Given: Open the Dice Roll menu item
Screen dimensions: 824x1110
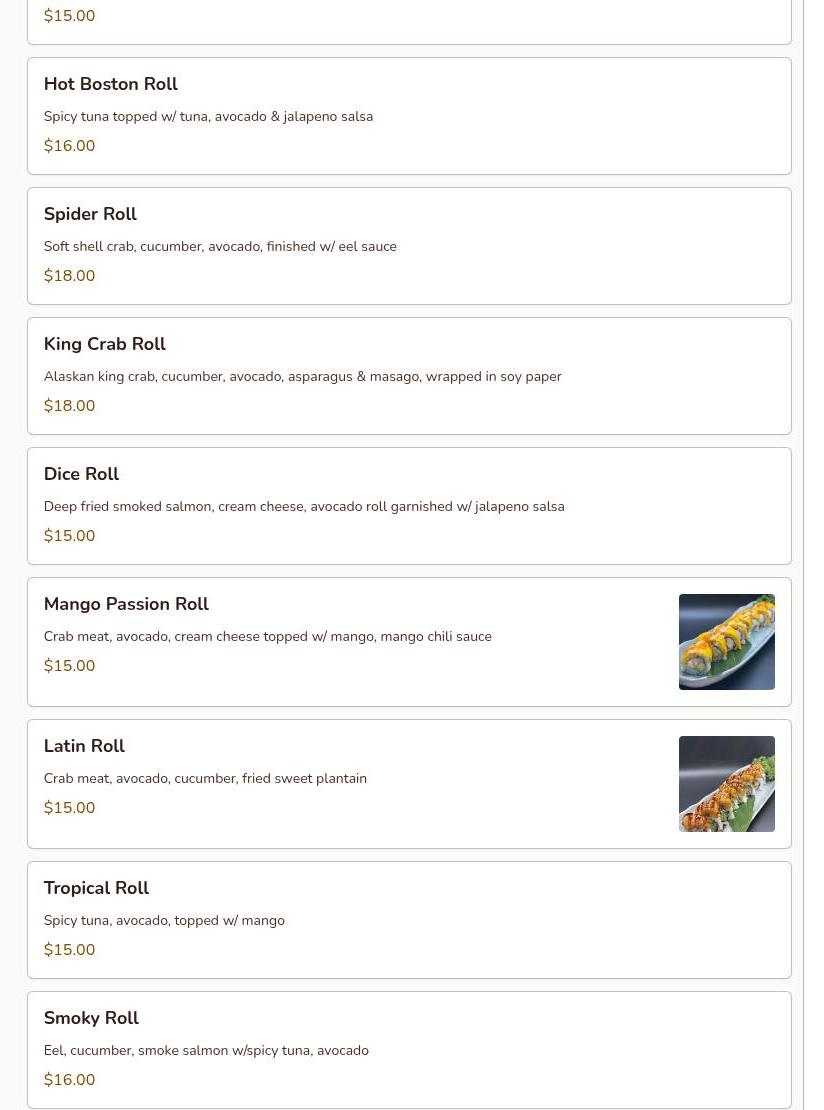Looking at the screenshot, I should 409,506.
